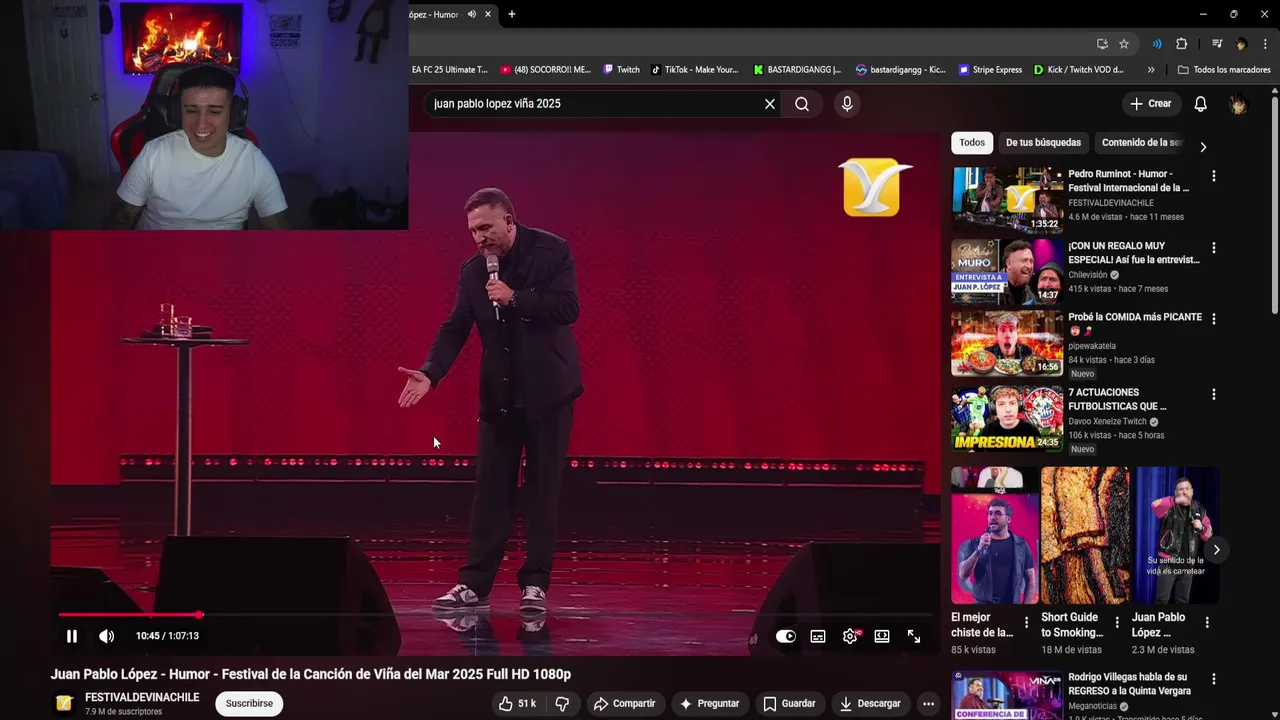Image resolution: width=1280 pixels, height=720 pixels.
Task: Open the FESTIVALDEVINACHILE channel name link
Action: pyautogui.click(x=142, y=697)
